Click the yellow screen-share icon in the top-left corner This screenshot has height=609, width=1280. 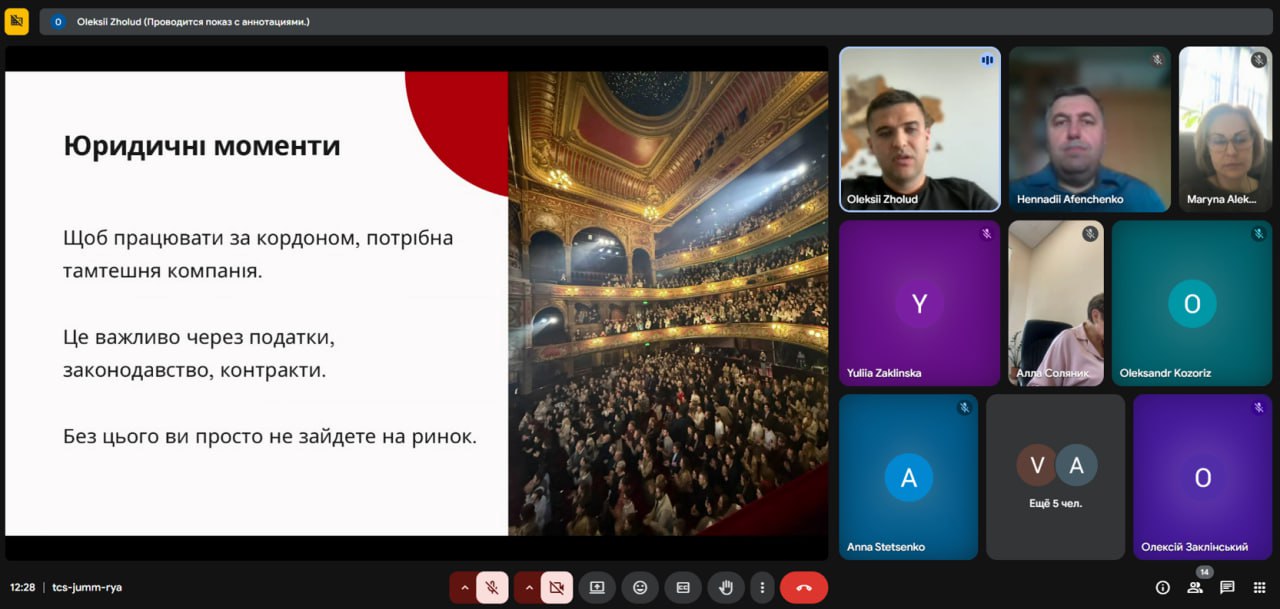point(16,21)
